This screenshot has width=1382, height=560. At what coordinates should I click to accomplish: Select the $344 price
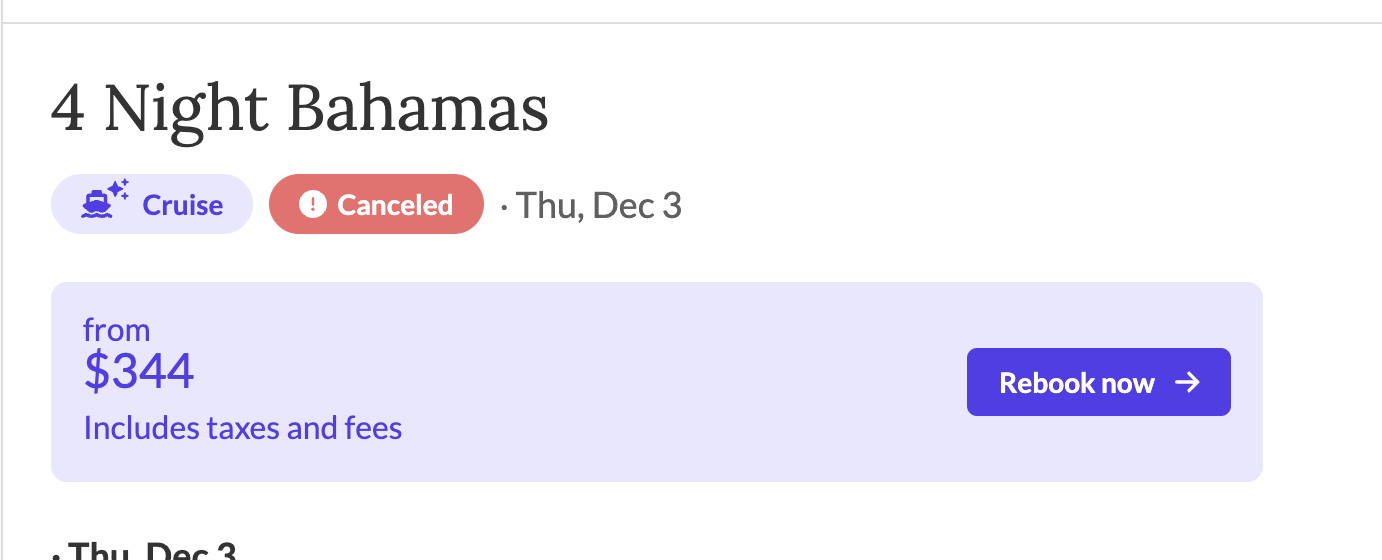139,372
